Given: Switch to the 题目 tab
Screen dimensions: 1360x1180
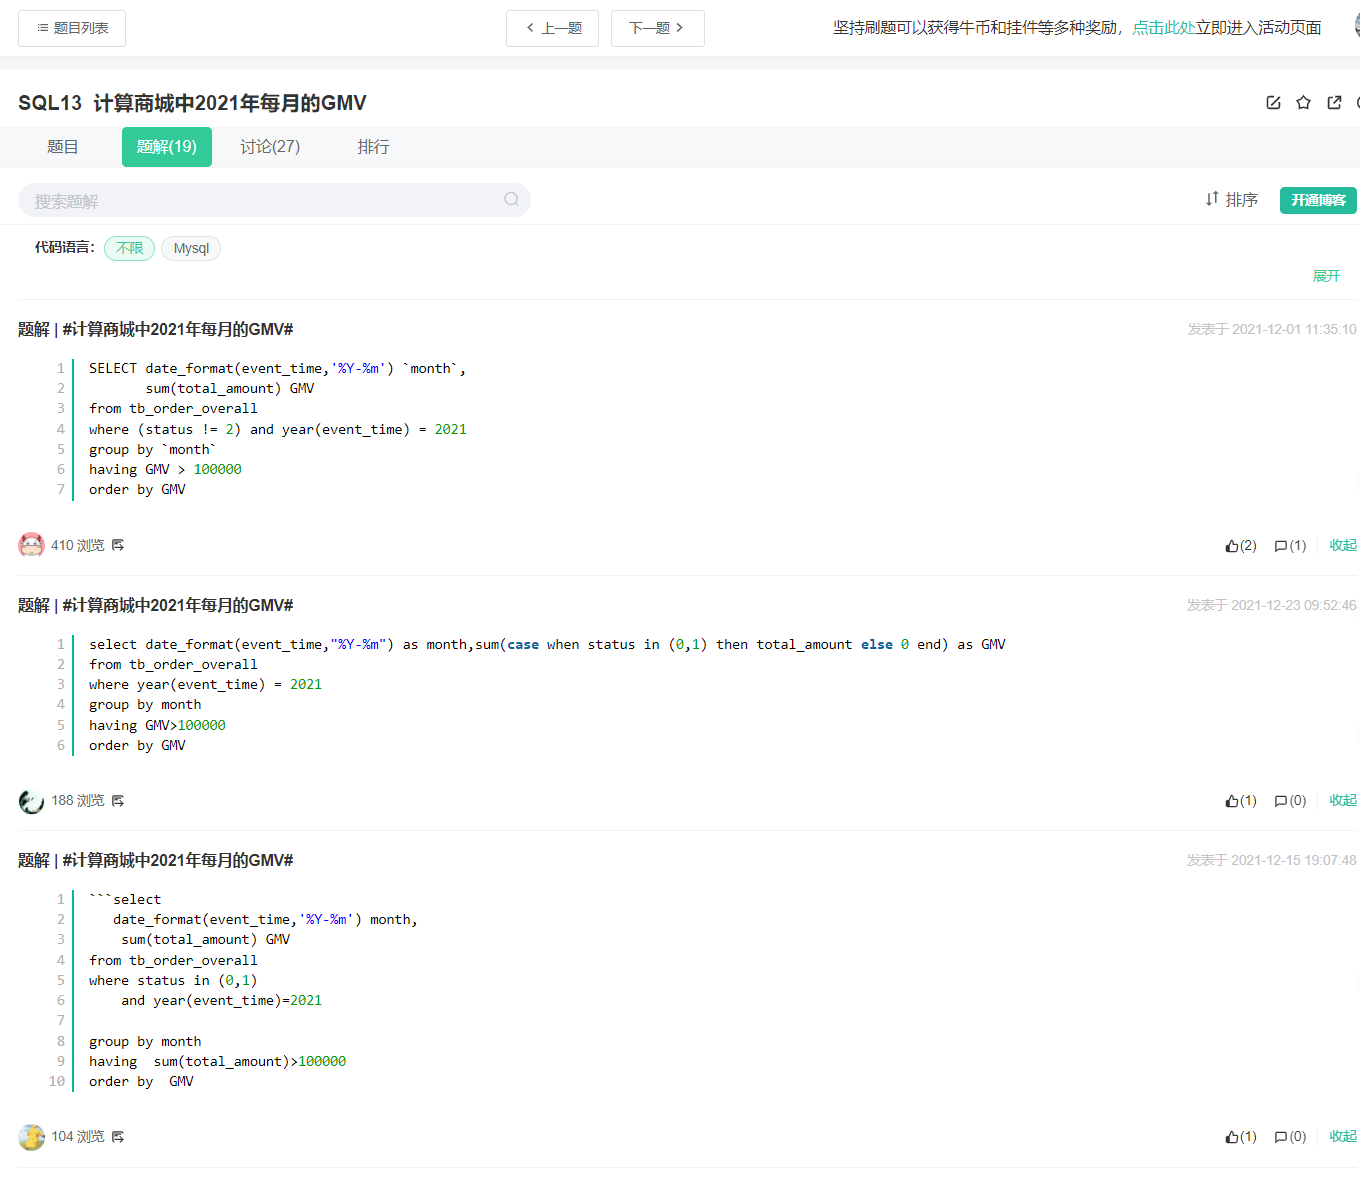Looking at the screenshot, I should 62,147.
